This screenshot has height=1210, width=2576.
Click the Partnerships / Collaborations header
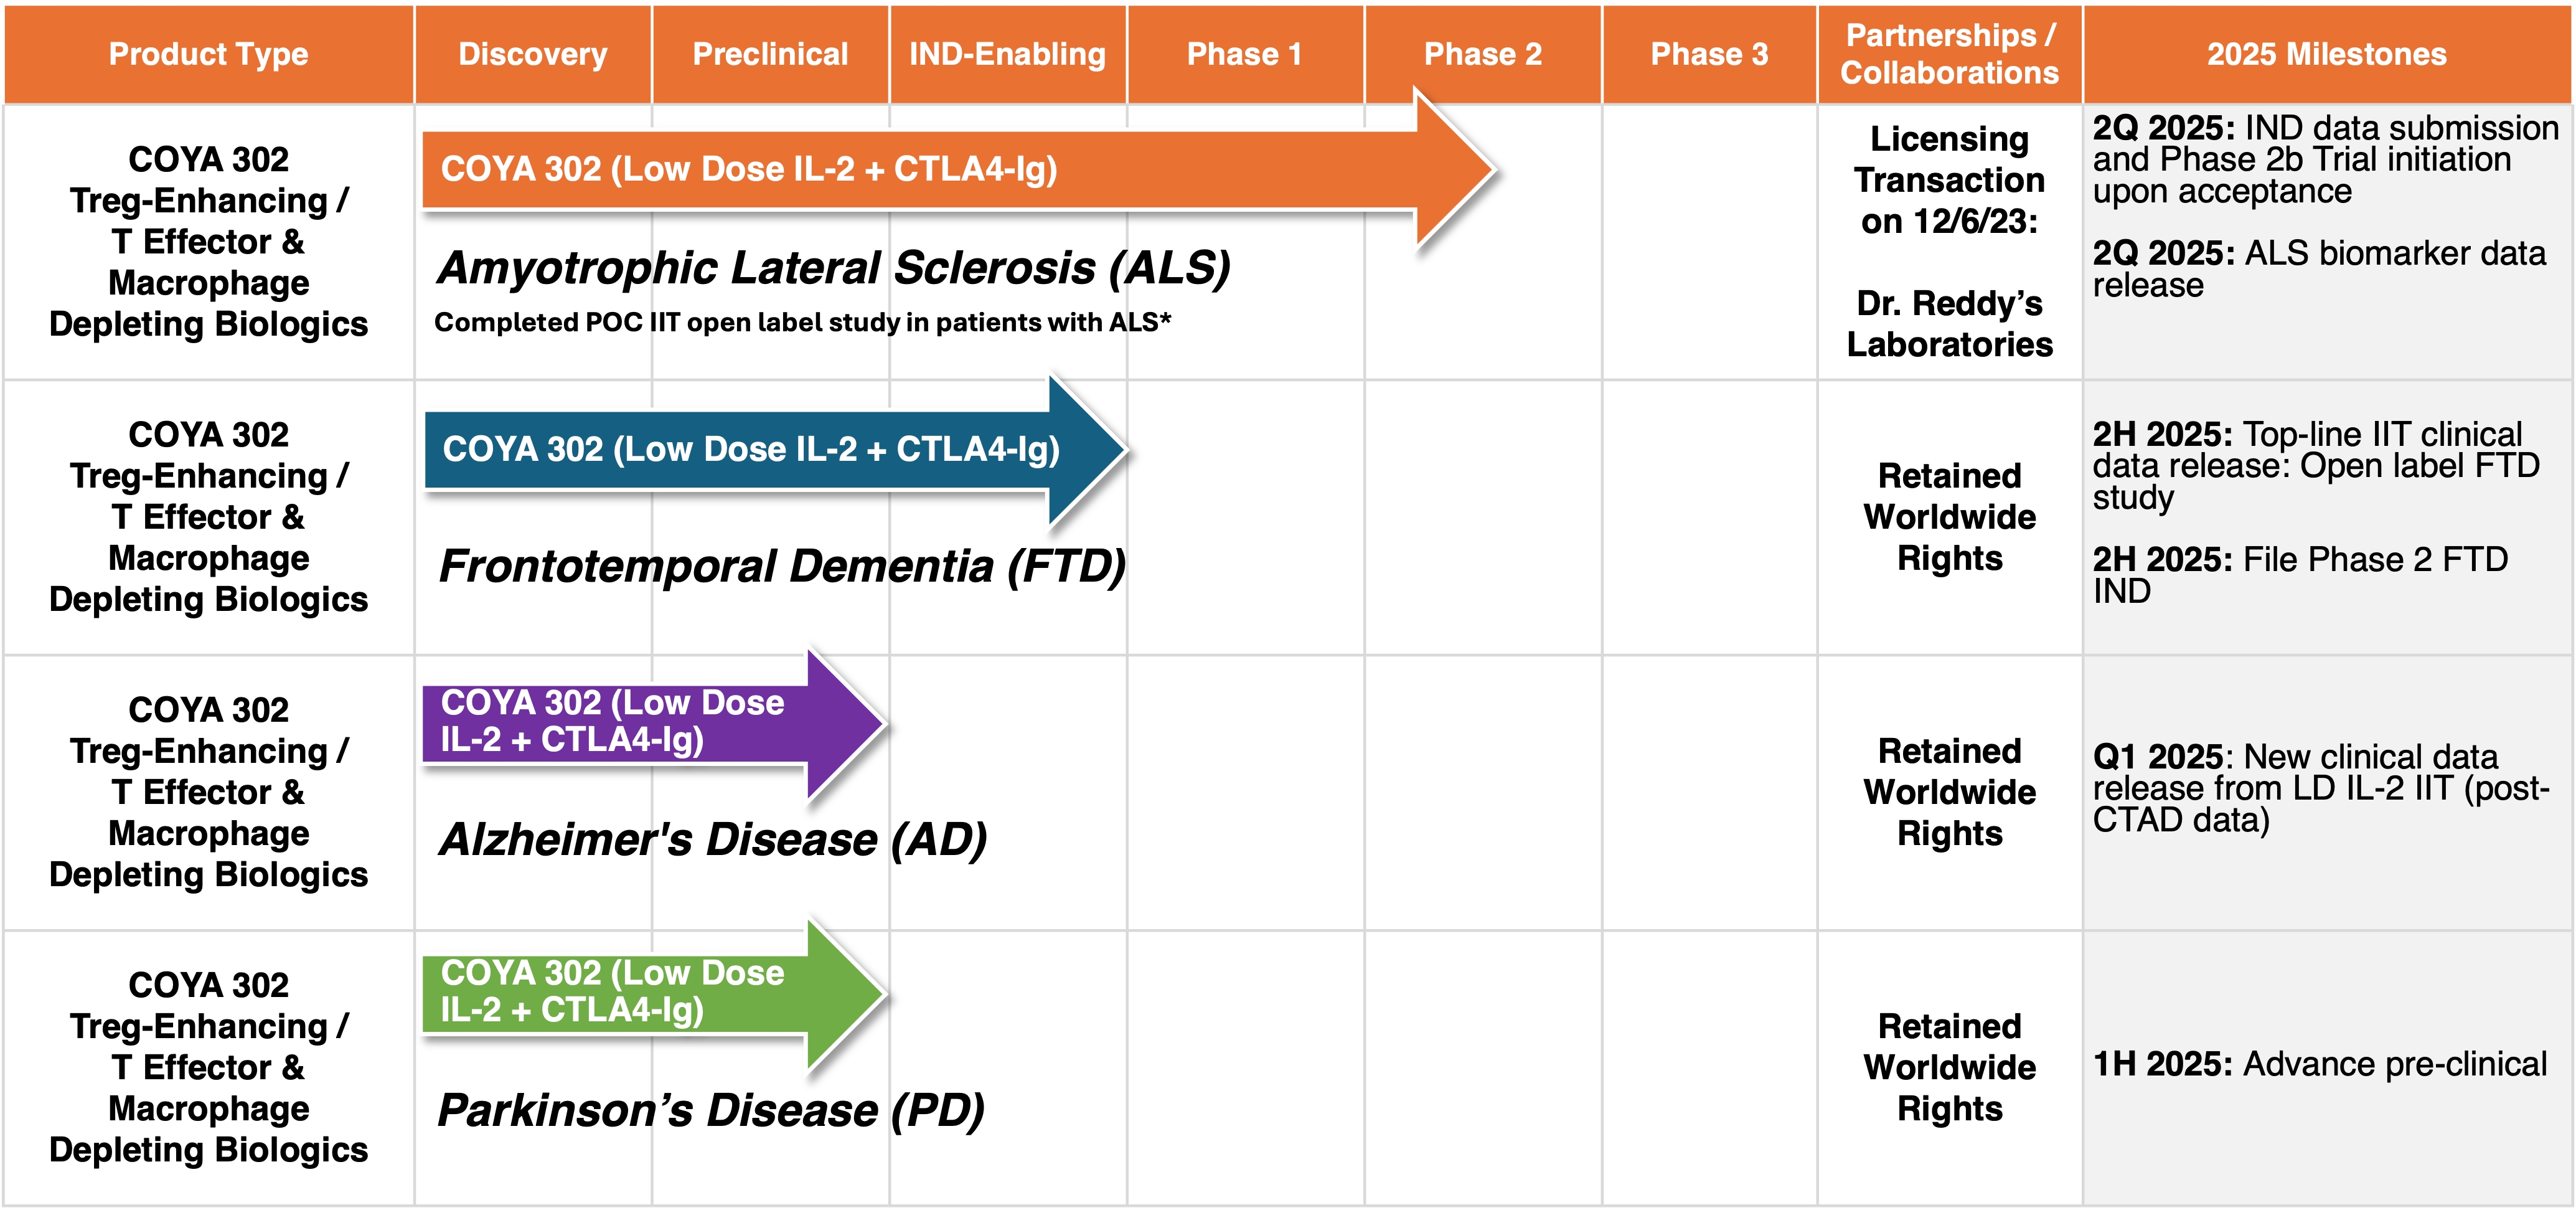tap(1949, 54)
